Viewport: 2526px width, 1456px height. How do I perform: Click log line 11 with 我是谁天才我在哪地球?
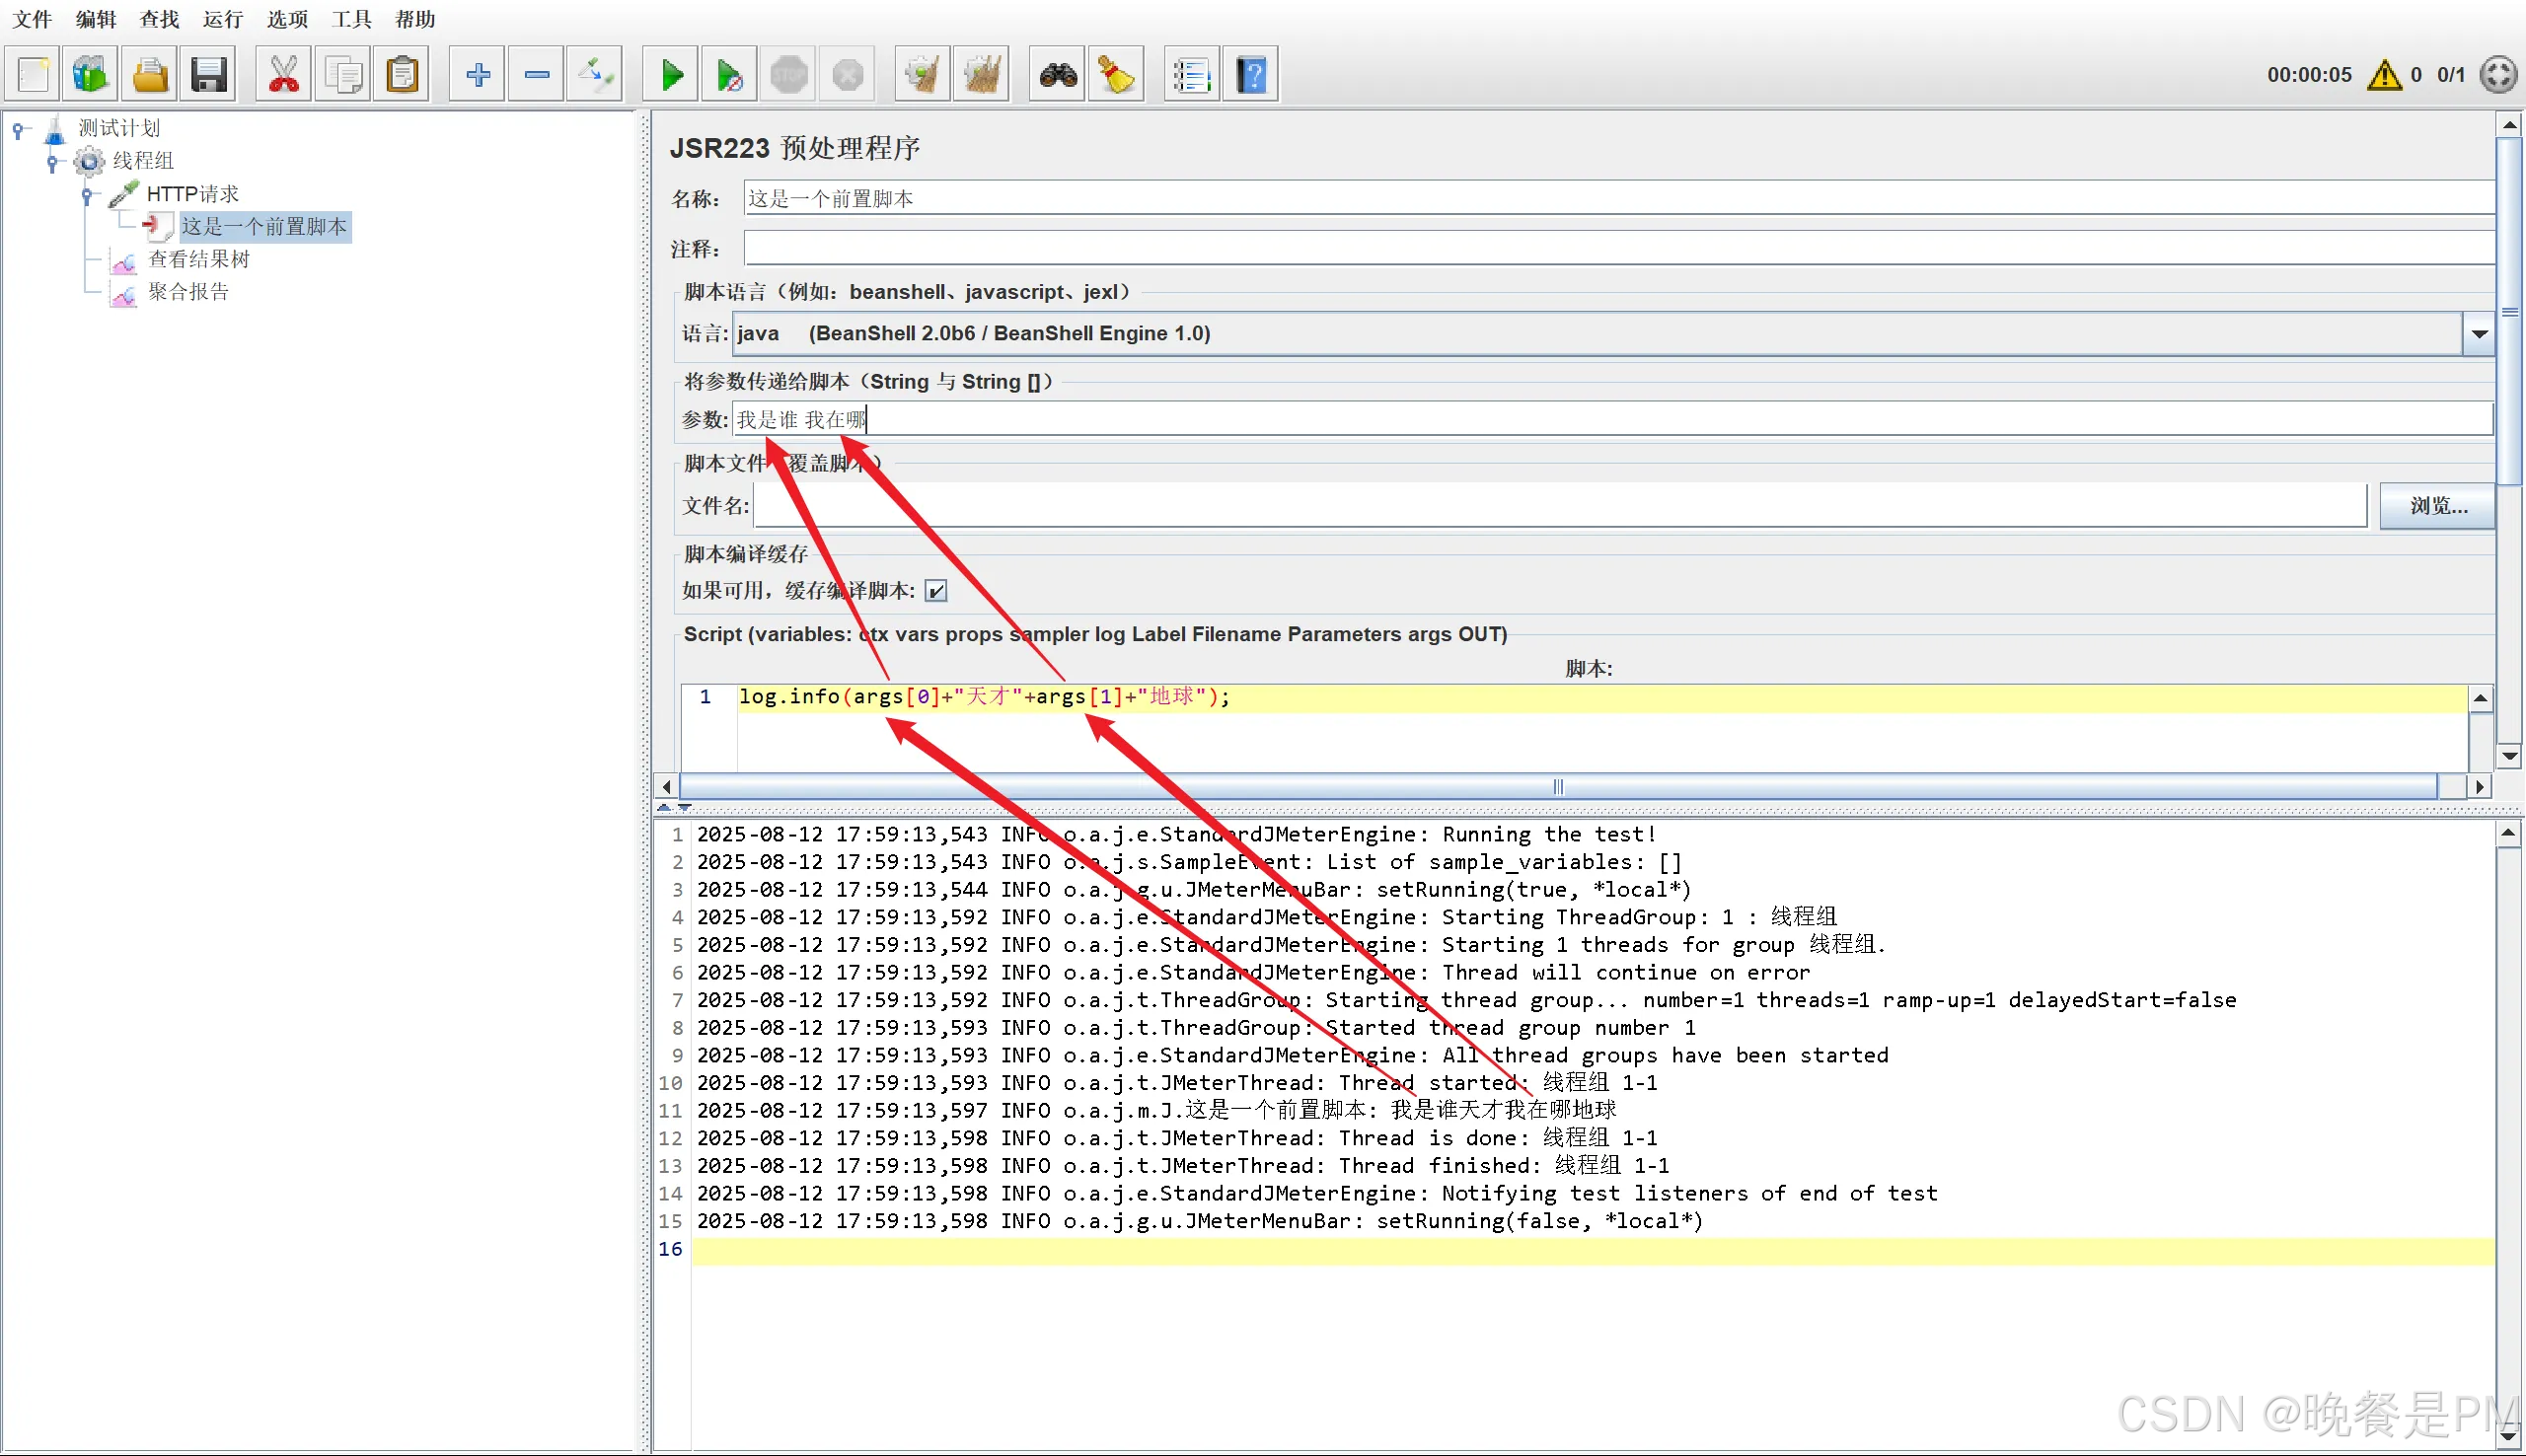click(1156, 1110)
